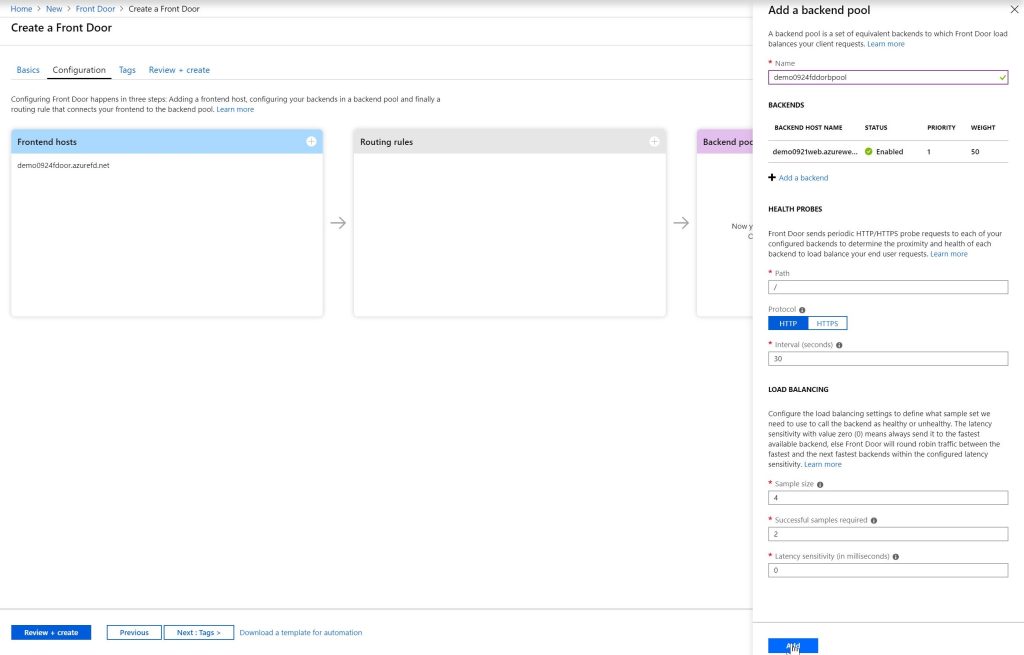This screenshot has height=655, width=1024.
Task: Show info tooltip for Successful samples required
Action: [874, 520]
